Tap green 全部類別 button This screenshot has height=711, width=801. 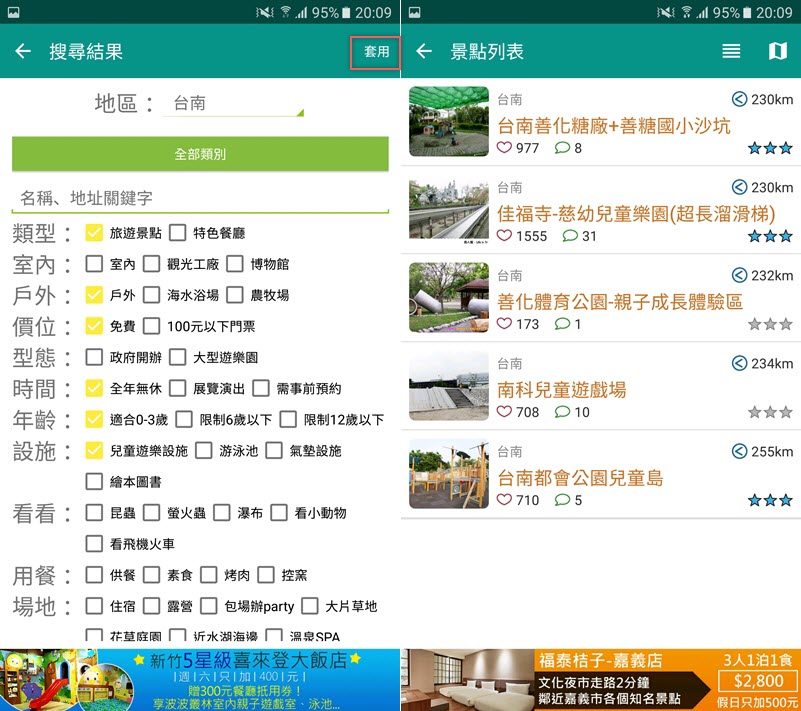coord(200,153)
